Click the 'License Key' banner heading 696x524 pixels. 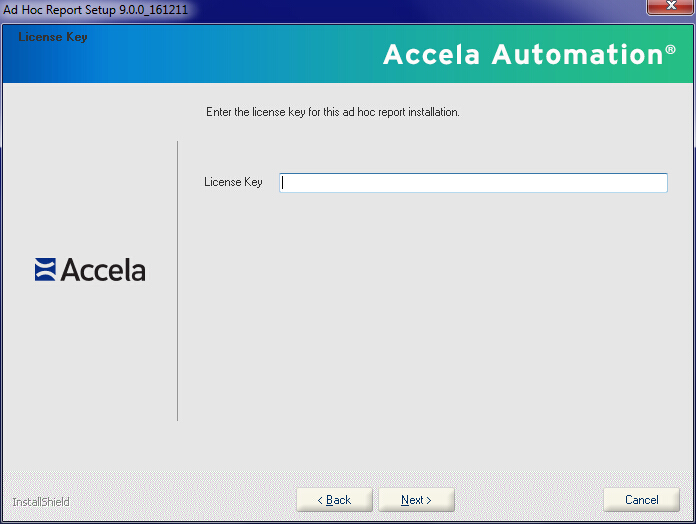53,37
